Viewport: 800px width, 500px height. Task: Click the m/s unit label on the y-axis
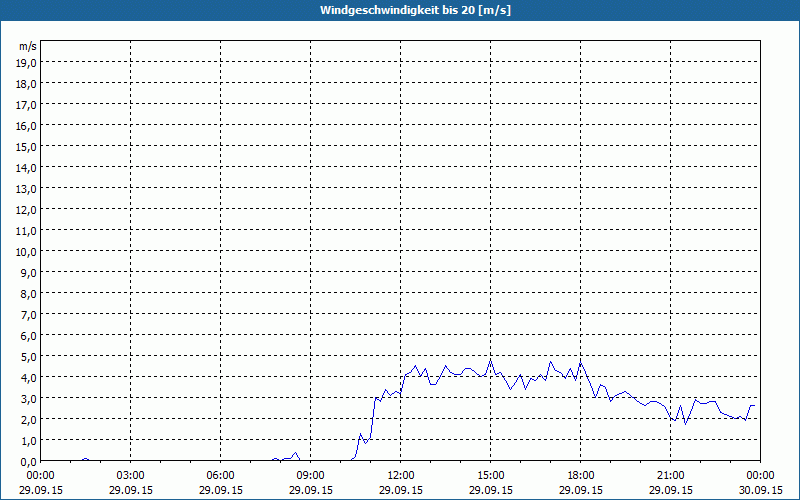28,46
